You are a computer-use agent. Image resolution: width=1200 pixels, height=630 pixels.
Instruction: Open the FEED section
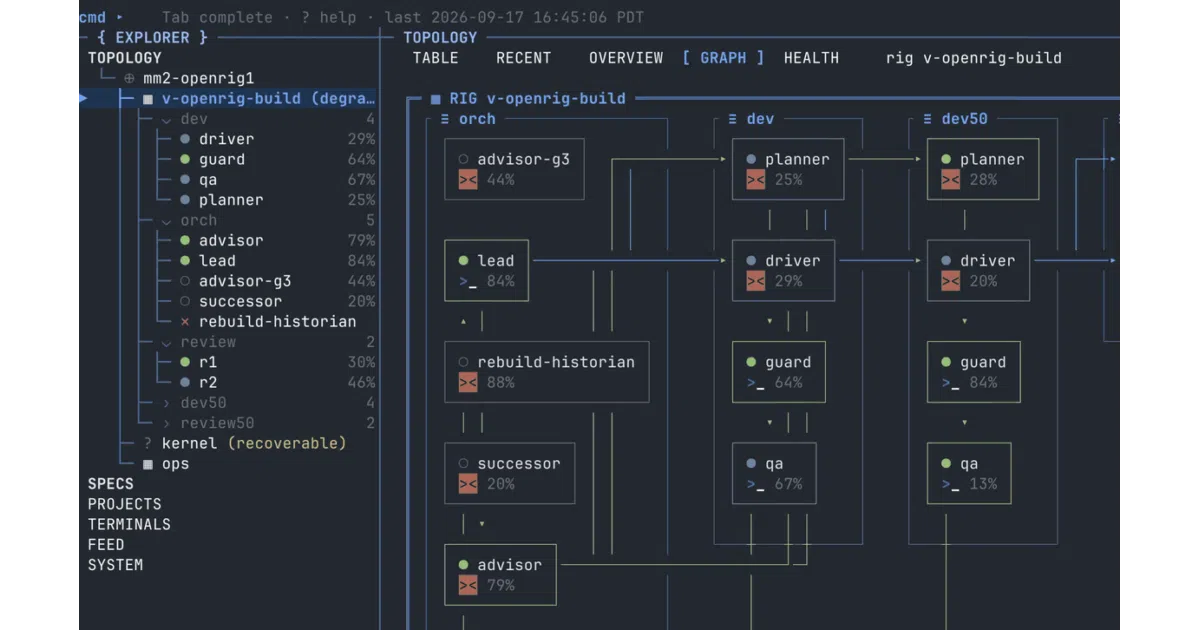pos(106,545)
